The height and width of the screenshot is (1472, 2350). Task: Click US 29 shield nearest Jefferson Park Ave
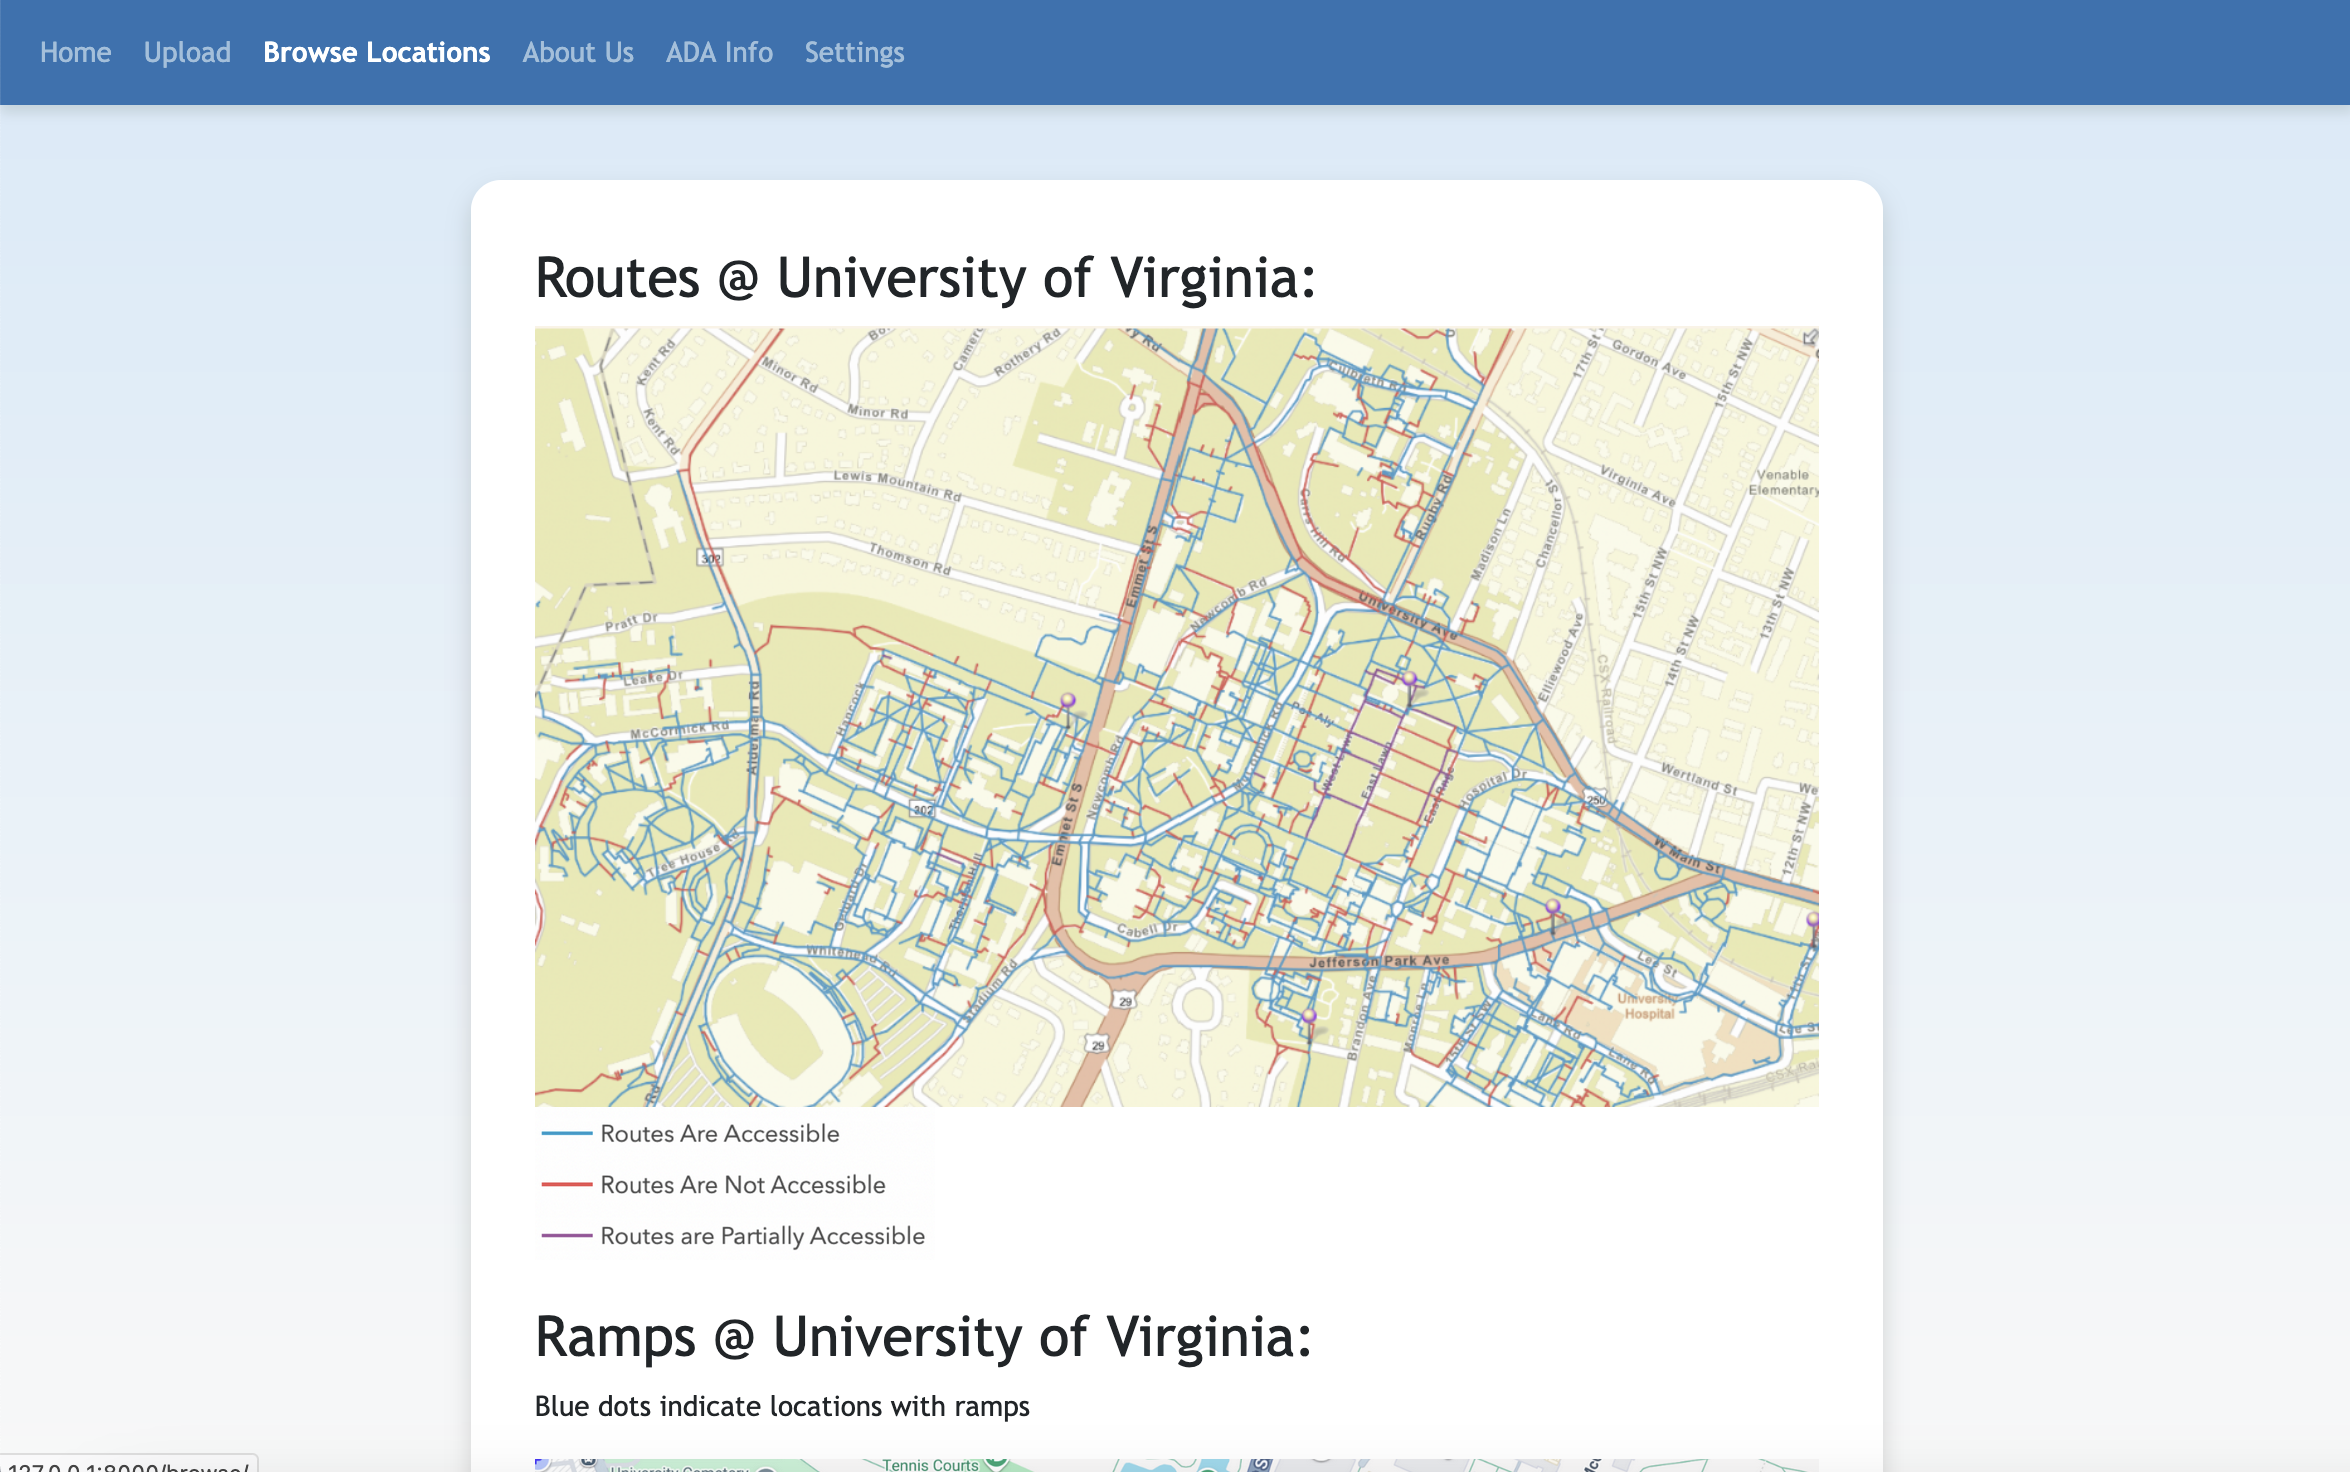[1125, 1001]
